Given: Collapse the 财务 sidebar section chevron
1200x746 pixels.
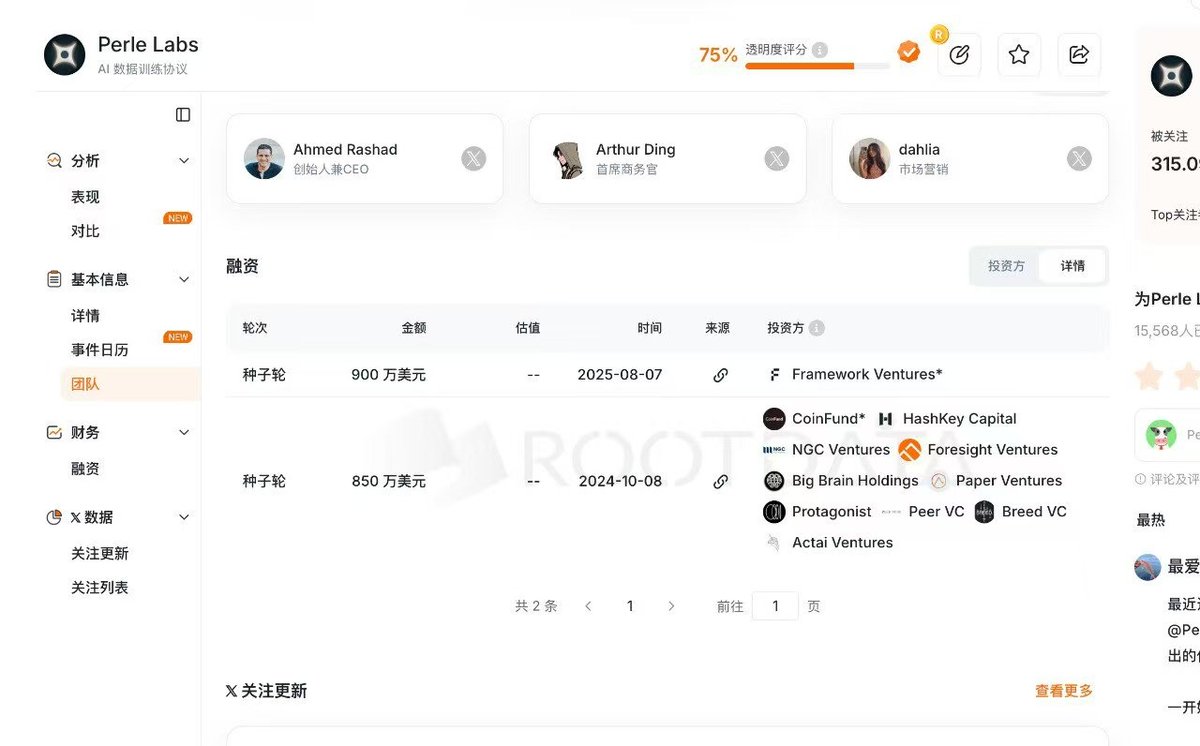Looking at the screenshot, I should pos(184,433).
